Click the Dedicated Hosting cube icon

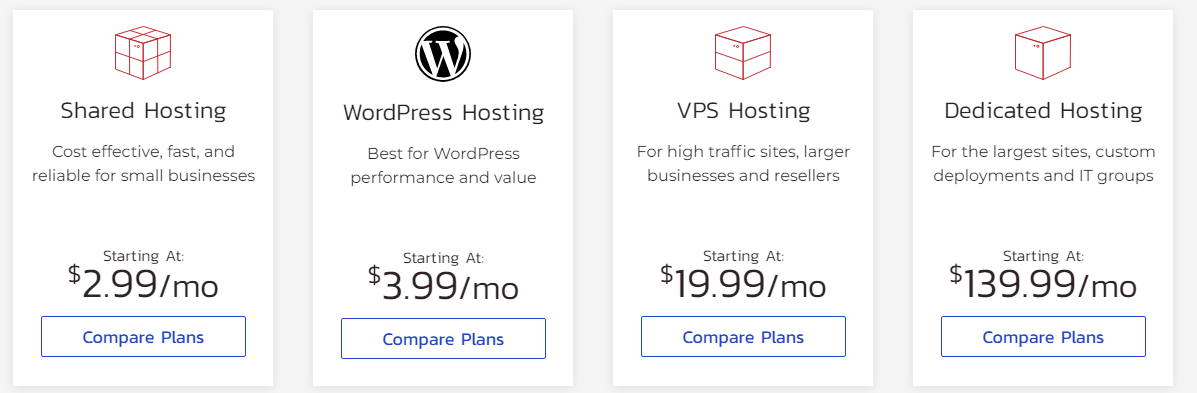[x=1043, y=53]
